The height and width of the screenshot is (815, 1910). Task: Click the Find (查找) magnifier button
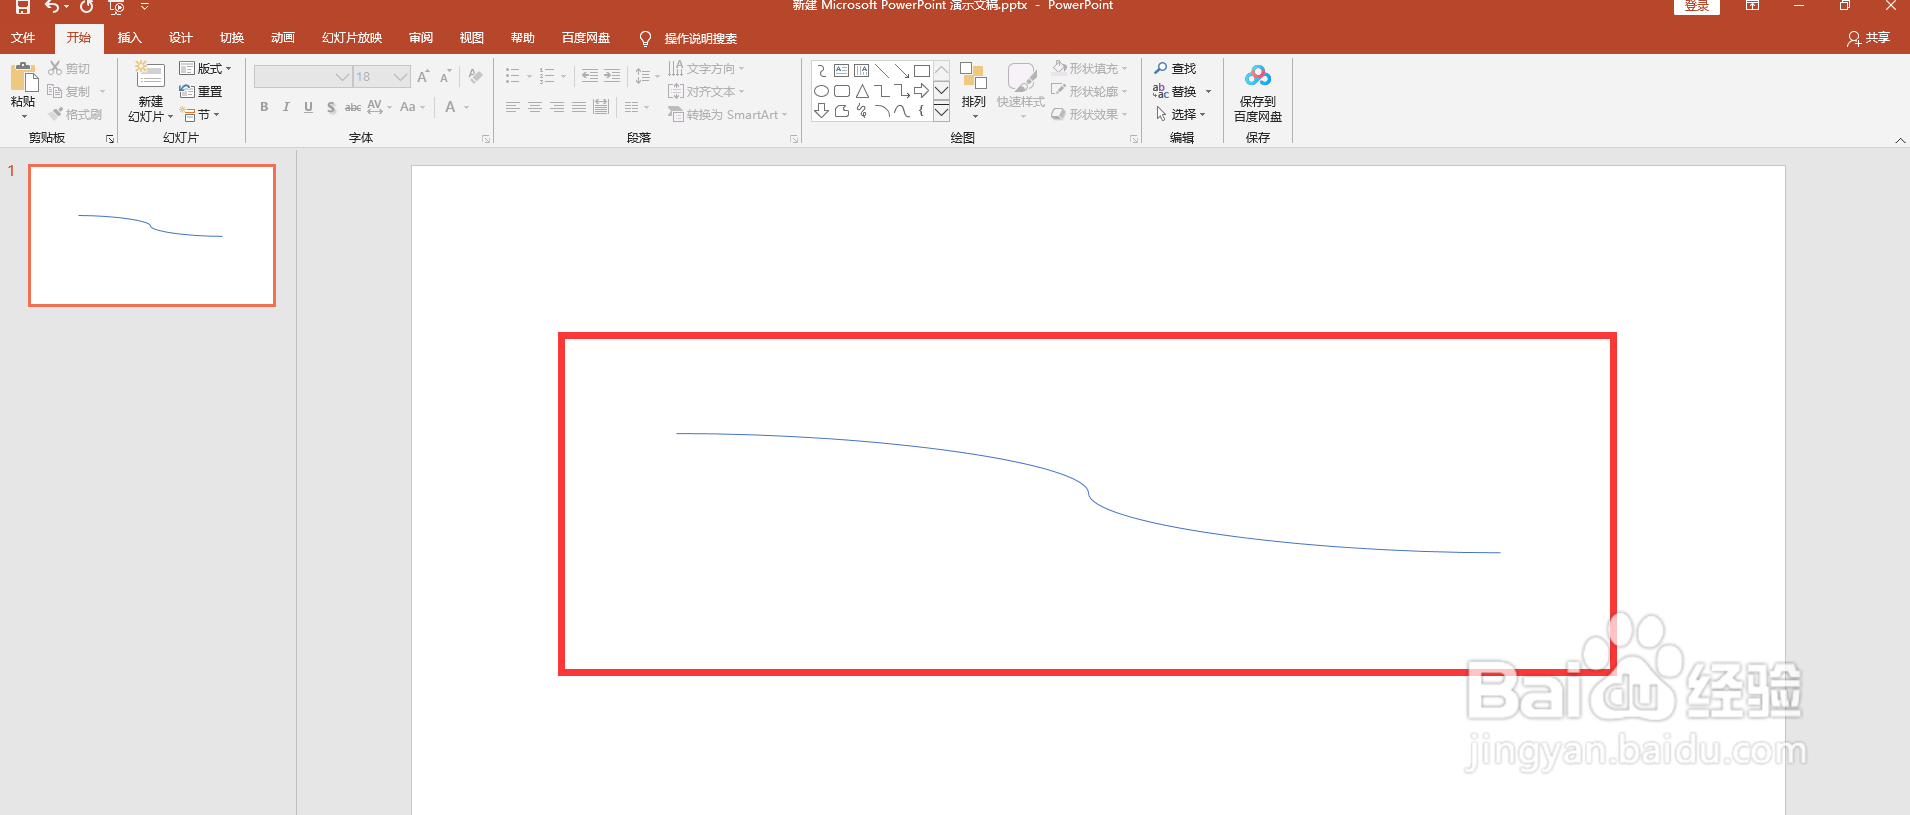point(1175,68)
